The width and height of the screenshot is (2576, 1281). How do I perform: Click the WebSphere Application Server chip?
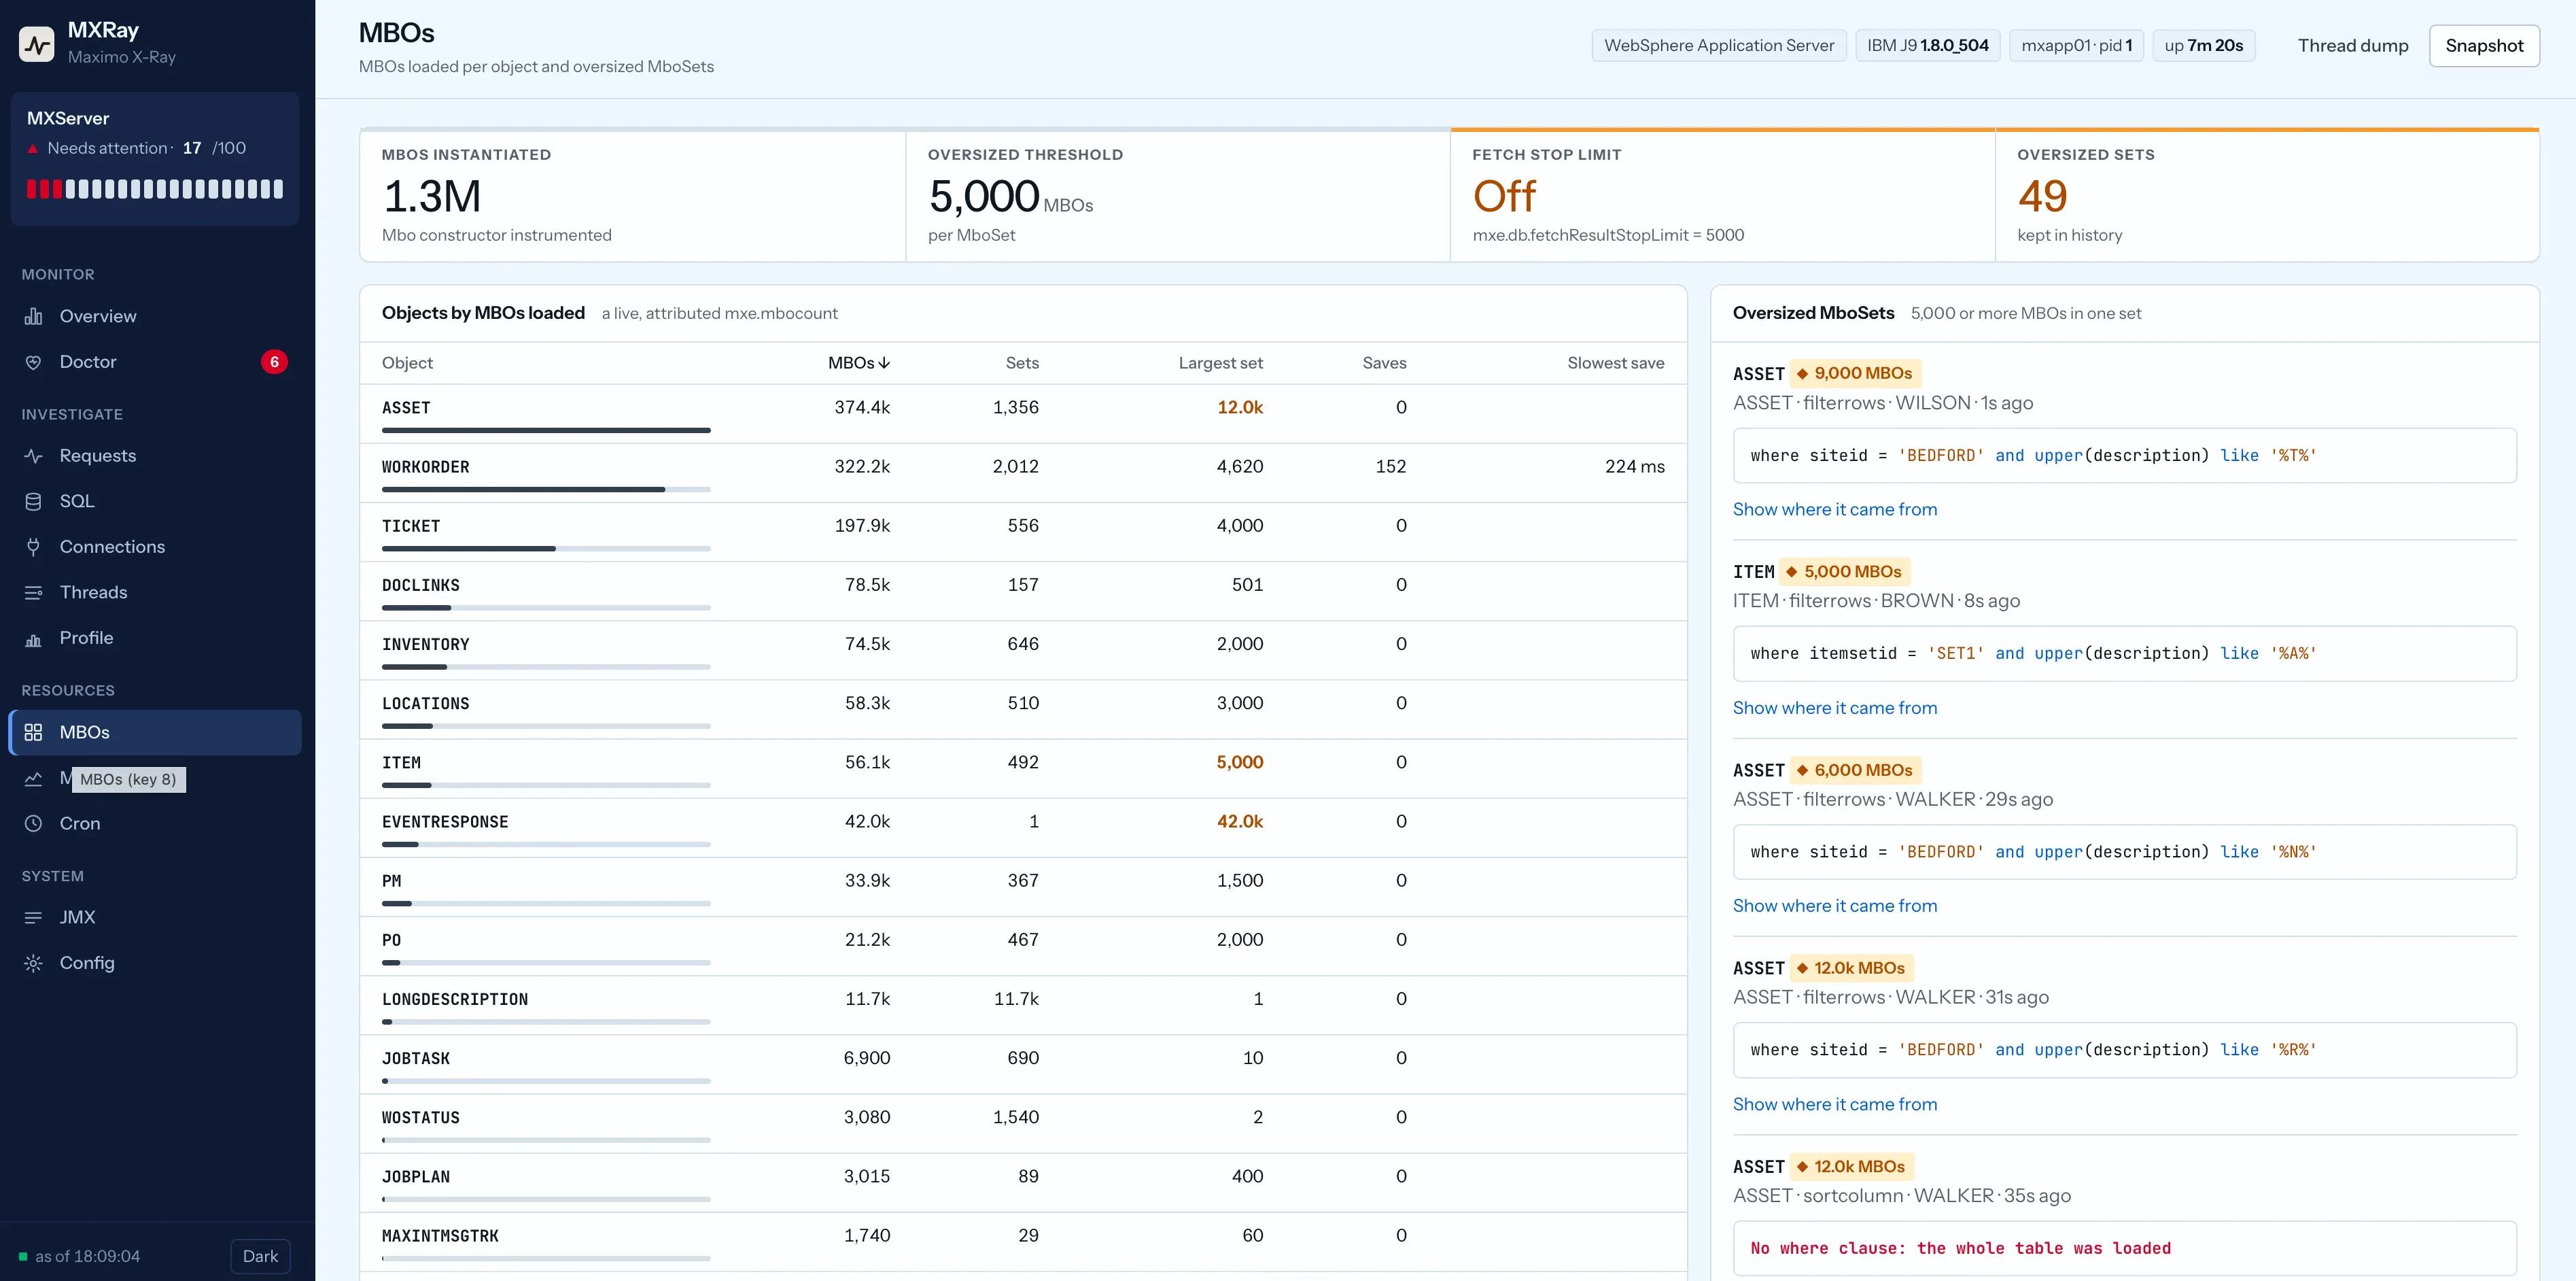coord(1719,46)
